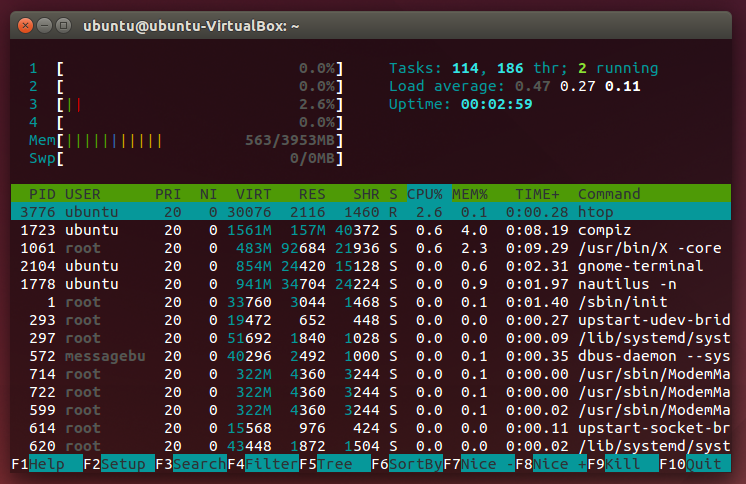Maximize the terminal window

pos(63,25)
